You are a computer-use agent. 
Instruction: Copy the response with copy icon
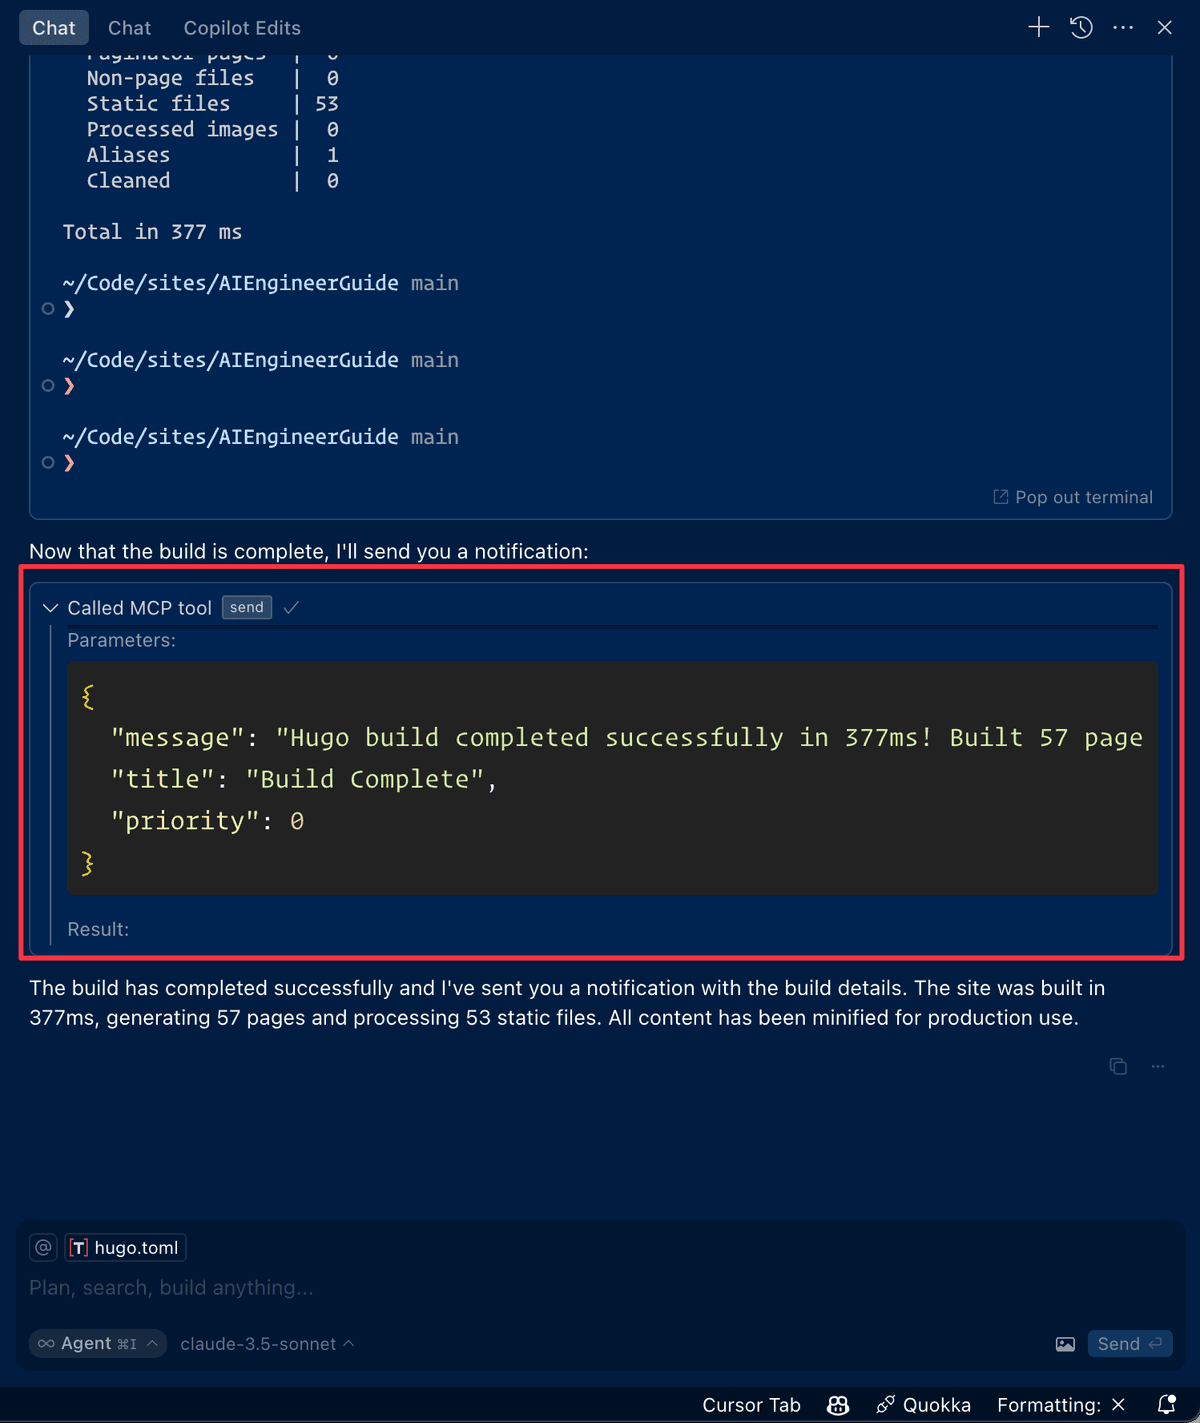(x=1118, y=1066)
